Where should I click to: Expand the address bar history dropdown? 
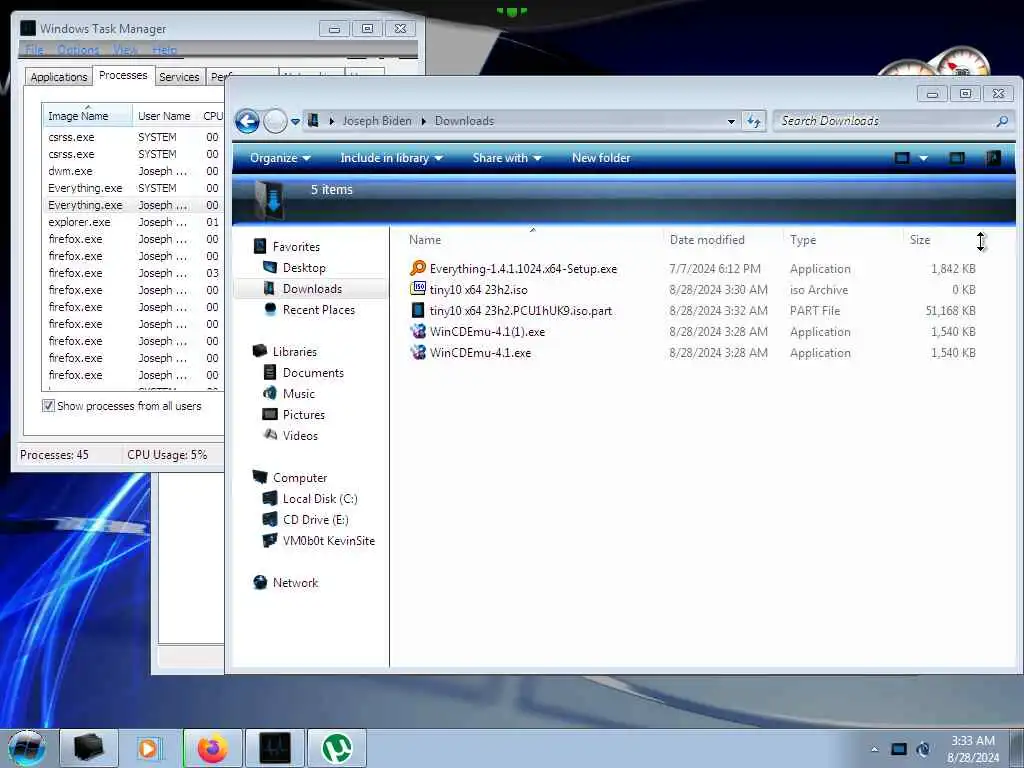point(731,121)
